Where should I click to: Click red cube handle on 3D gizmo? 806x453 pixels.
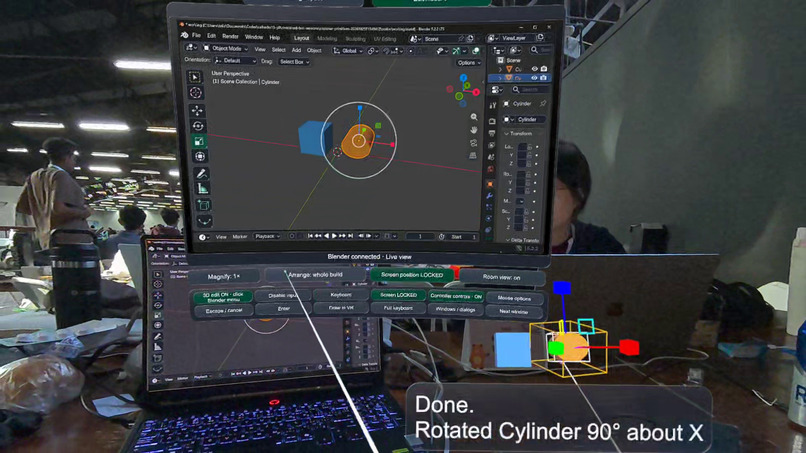[629, 348]
